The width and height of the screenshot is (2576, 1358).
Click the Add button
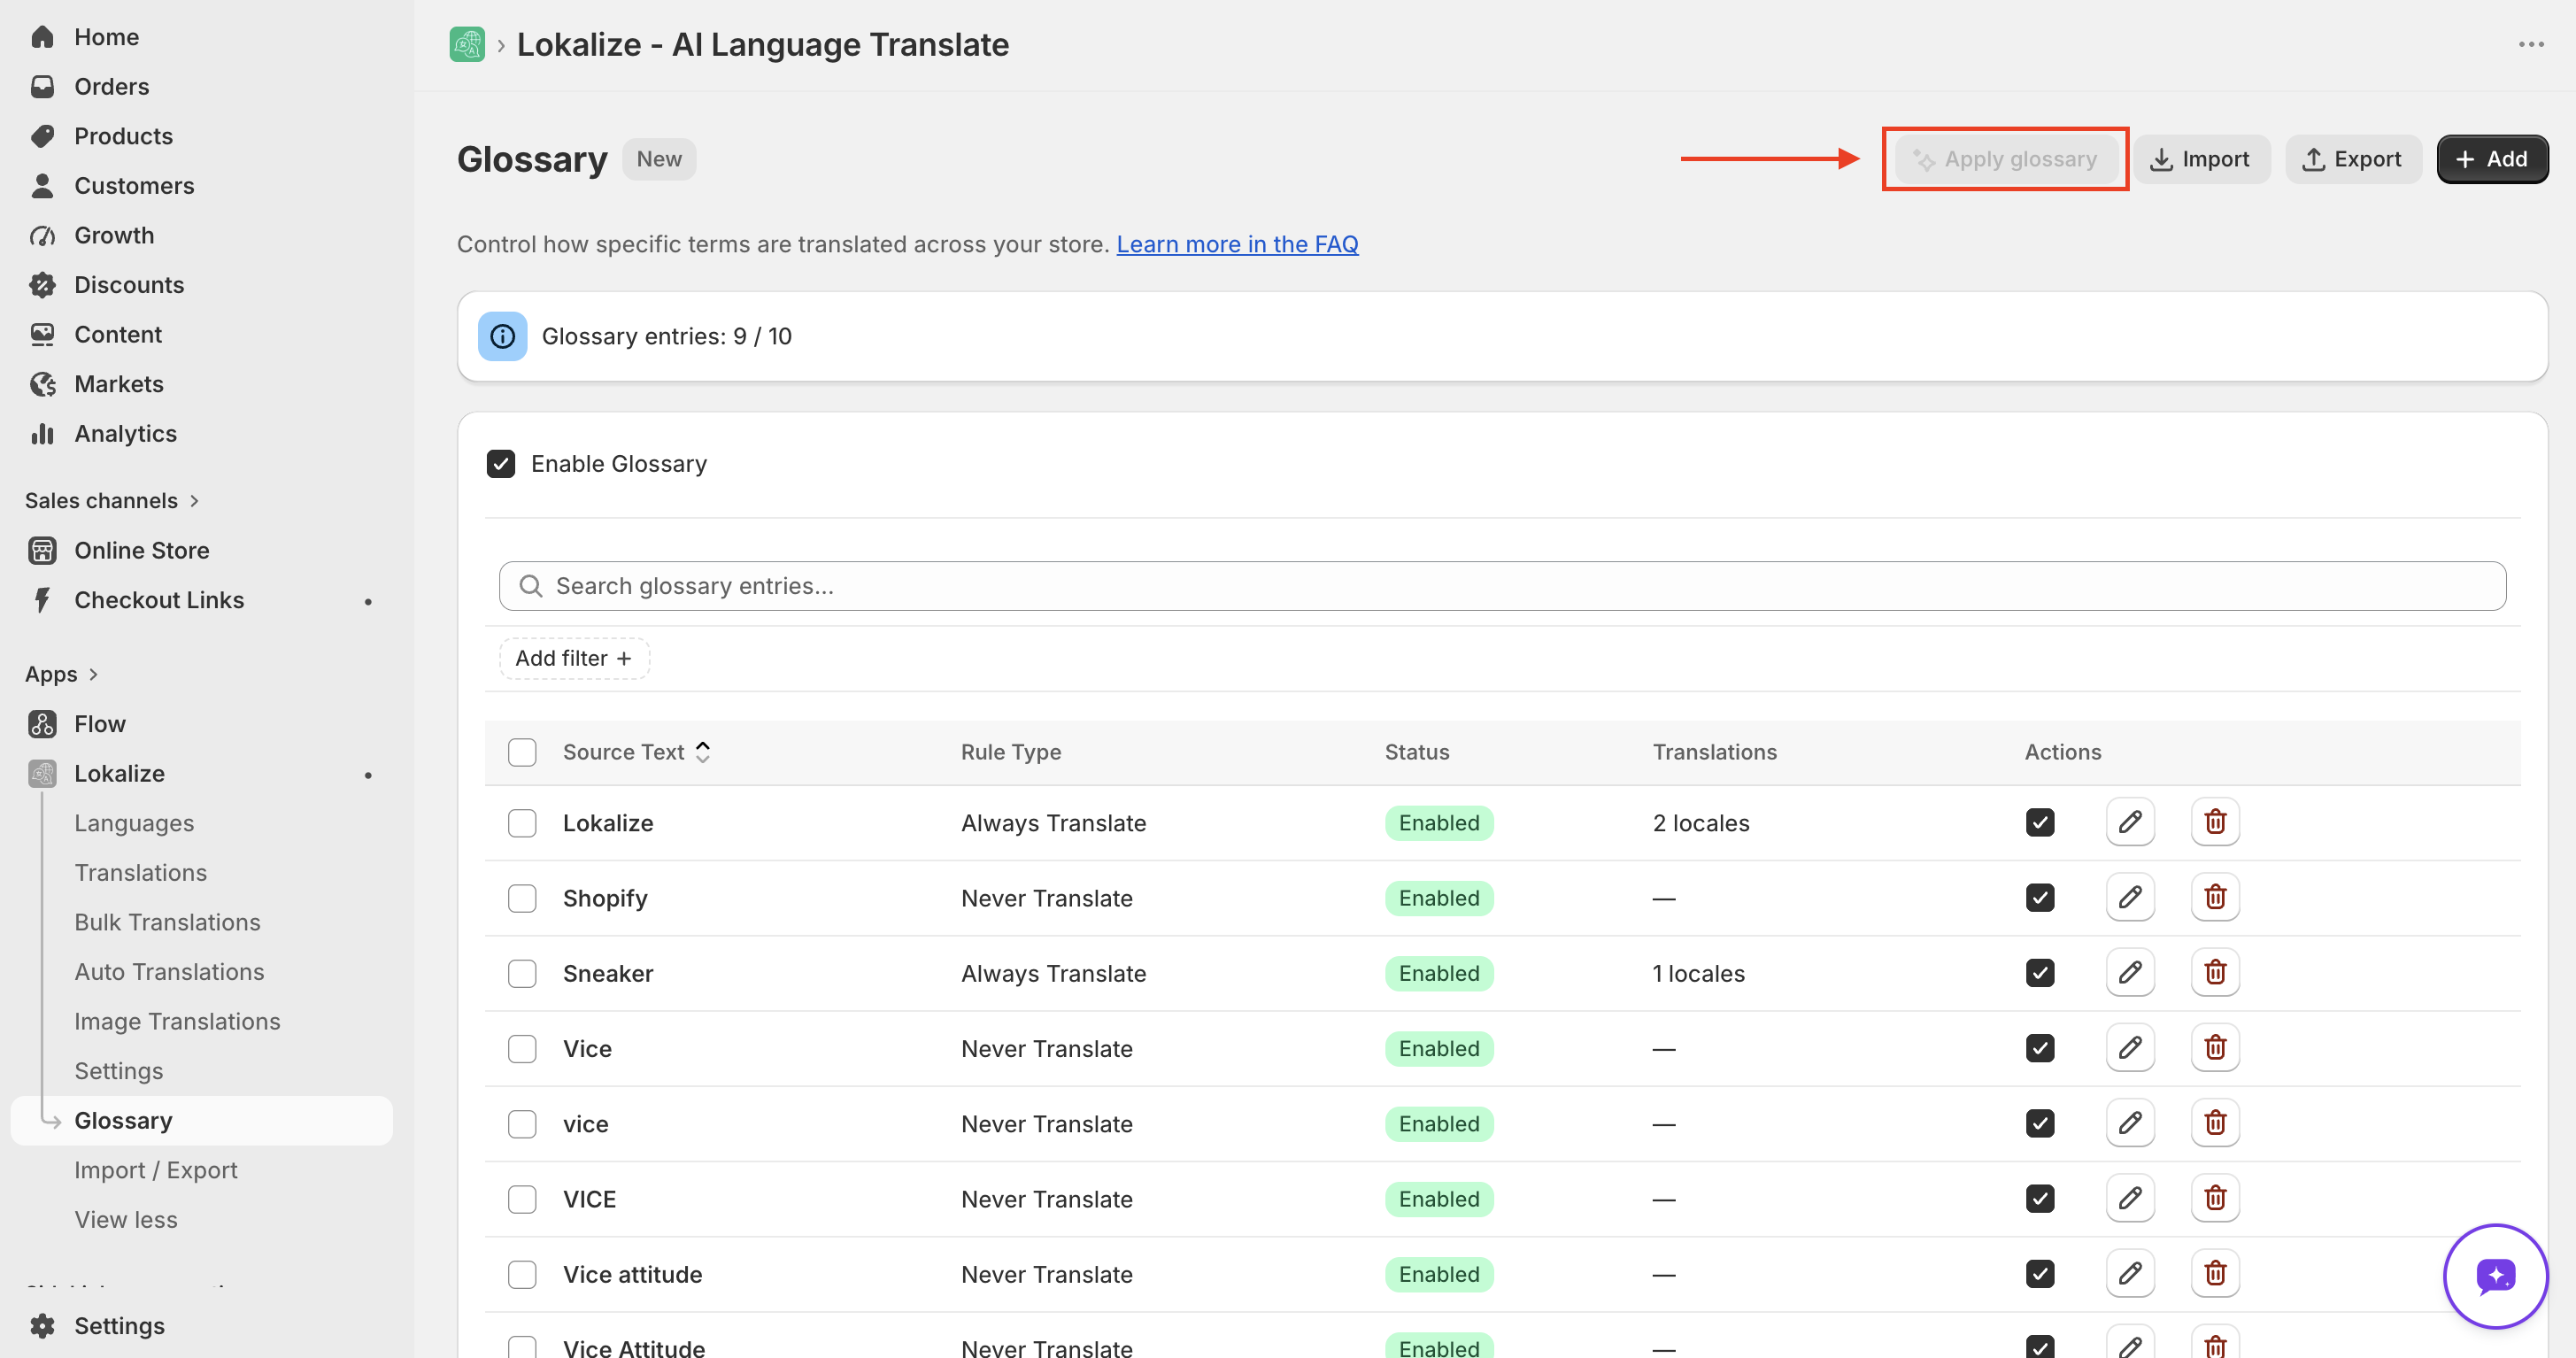click(2491, 159)
